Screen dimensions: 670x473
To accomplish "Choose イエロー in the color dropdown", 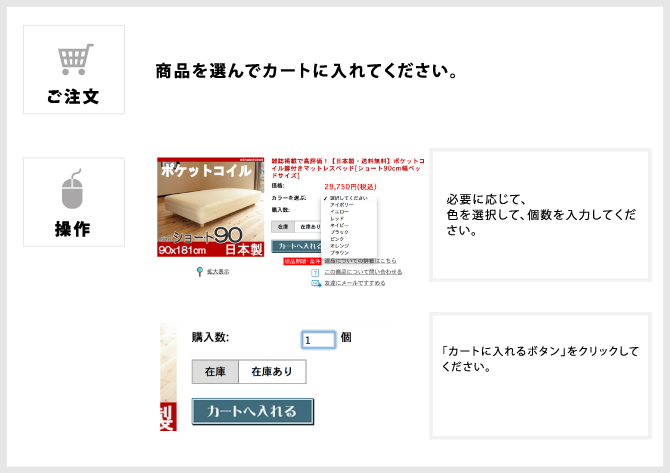I will (x=339, y=212).
